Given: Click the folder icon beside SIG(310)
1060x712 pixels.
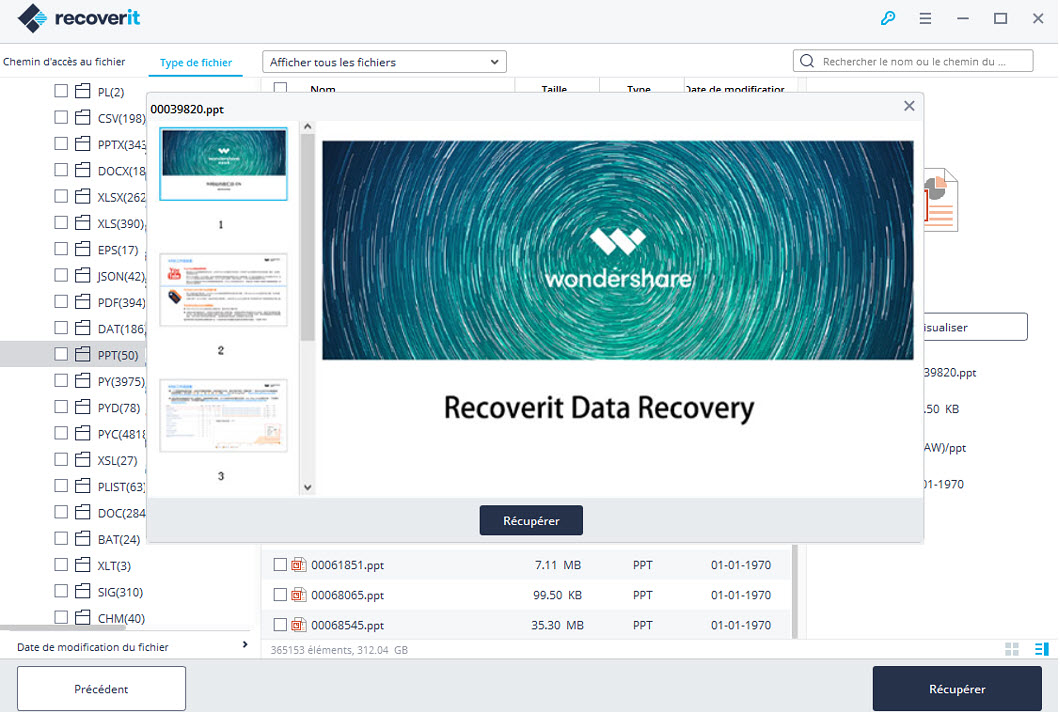Looking at the screenshot, I should pos(82,592).
